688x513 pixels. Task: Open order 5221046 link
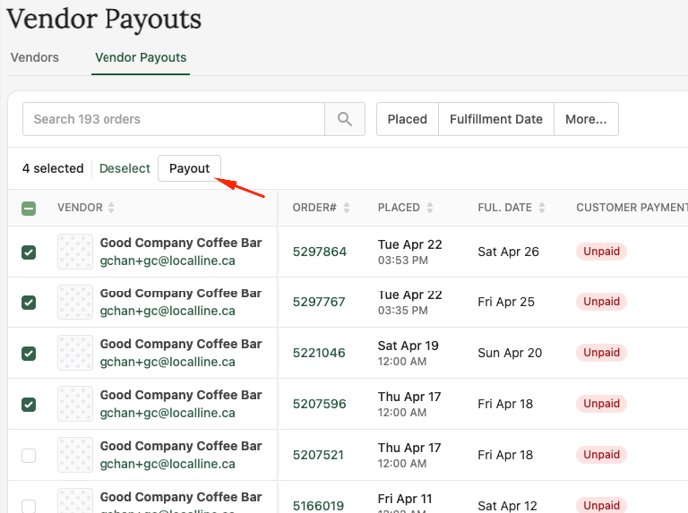pos(319,352)
